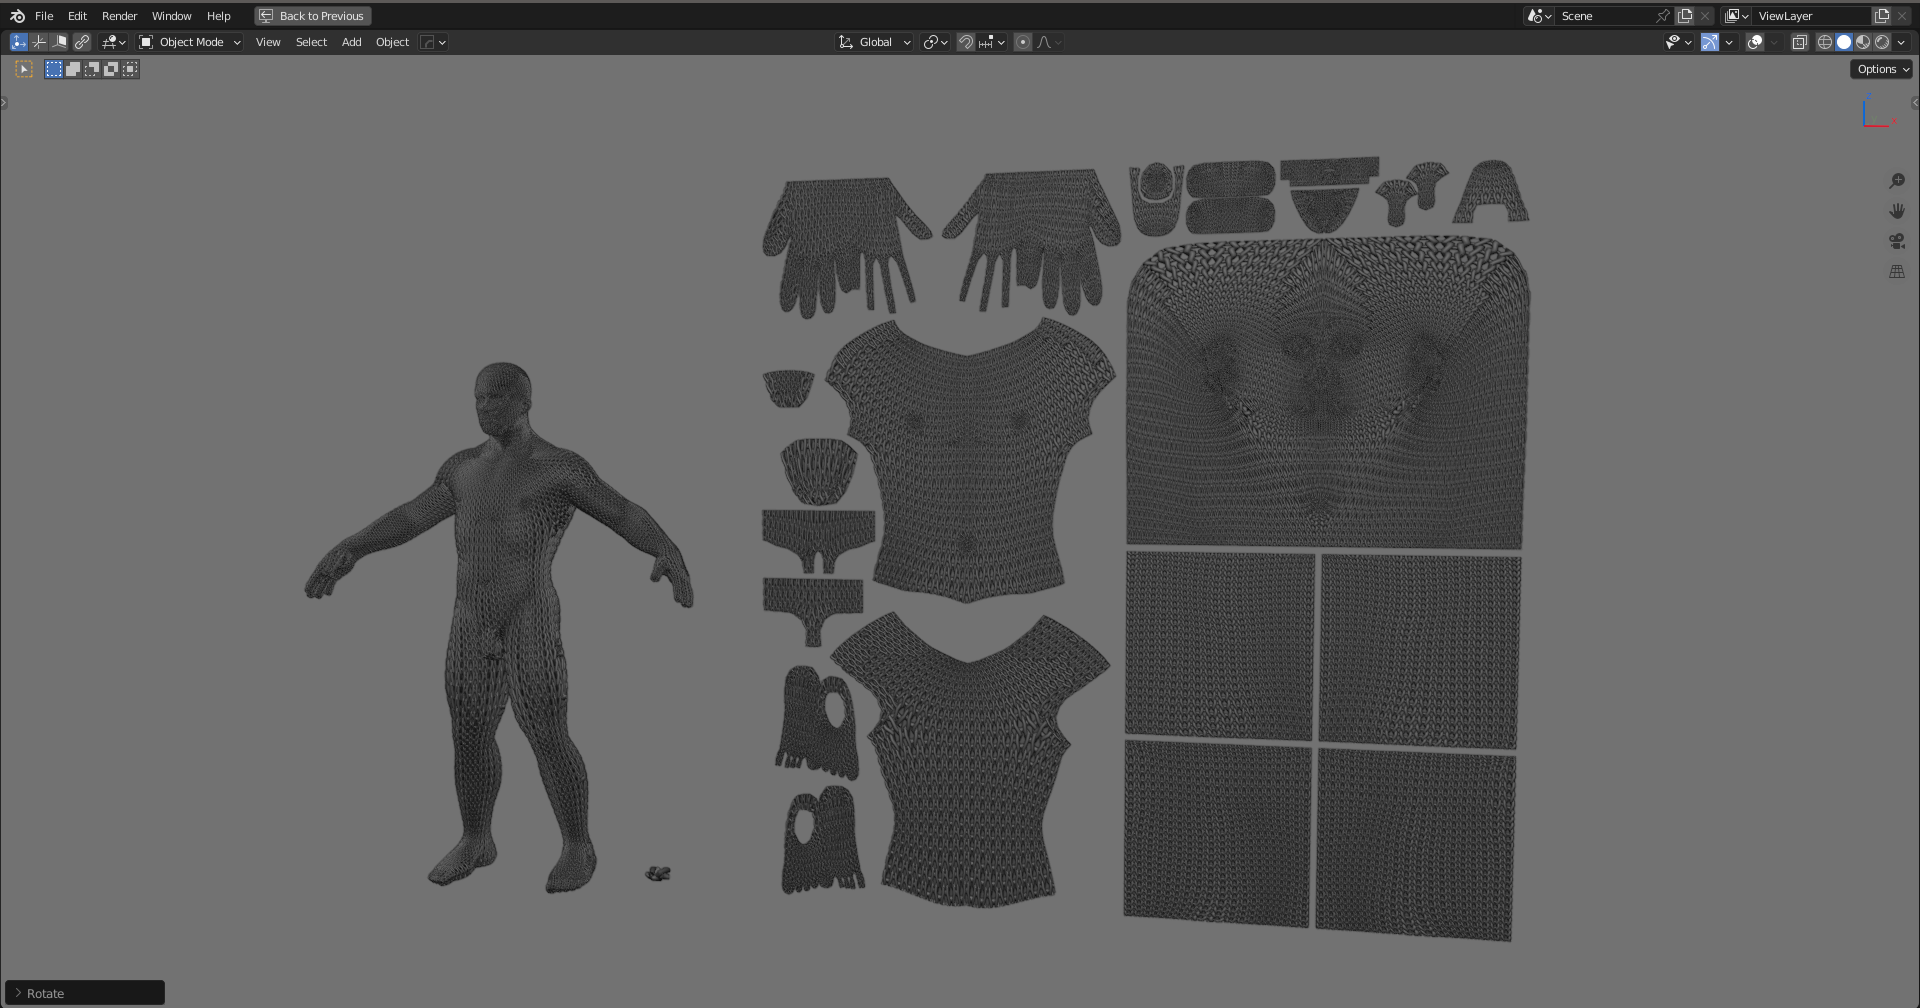The image size is (1920, 1008).
Task: Open the Edit menu
Action: pos(77,16)
